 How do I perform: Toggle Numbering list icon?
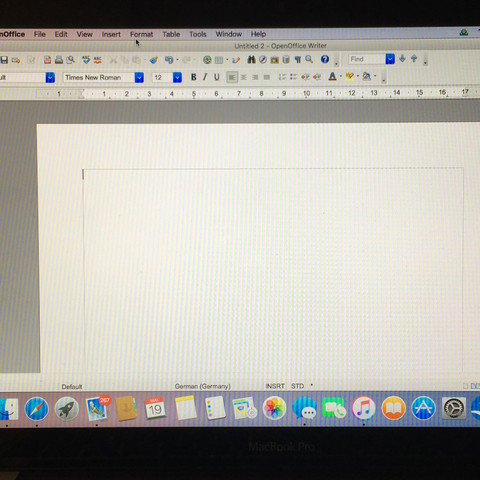(282, 77)
